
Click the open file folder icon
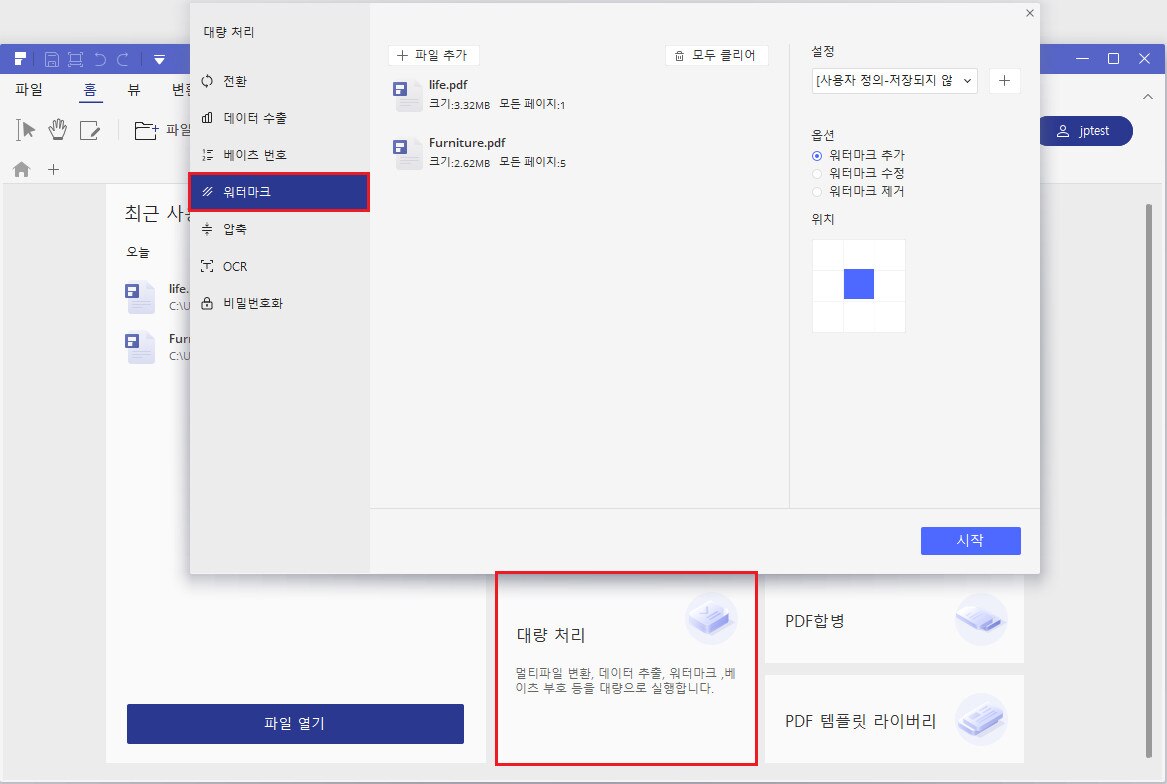click(x=146, y=130)
